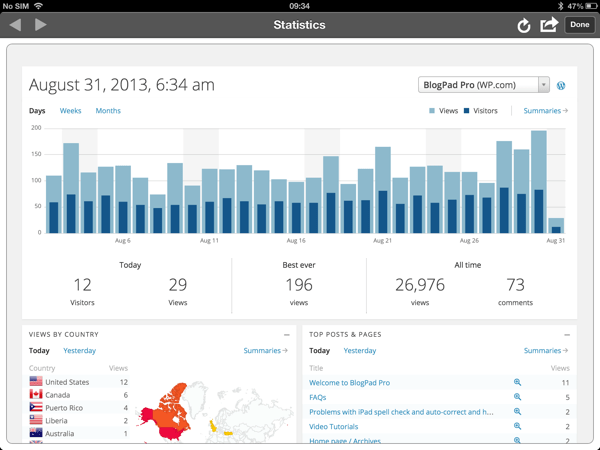The image size is (600, 450).
Task: Open the share action icon
Action: (x=549, y=25)
